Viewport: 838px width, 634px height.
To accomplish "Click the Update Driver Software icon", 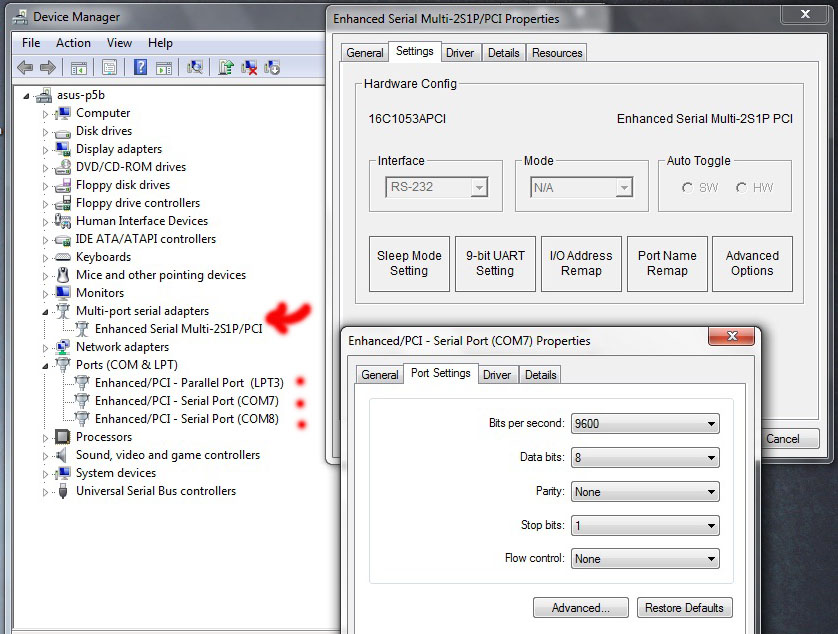I will (x=227, y=67).
